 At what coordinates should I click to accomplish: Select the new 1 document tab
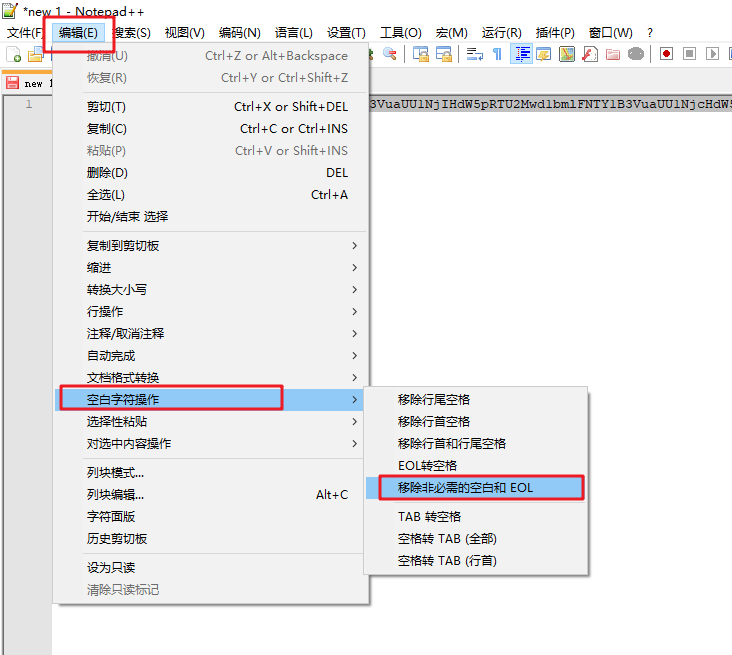point(28,83)
